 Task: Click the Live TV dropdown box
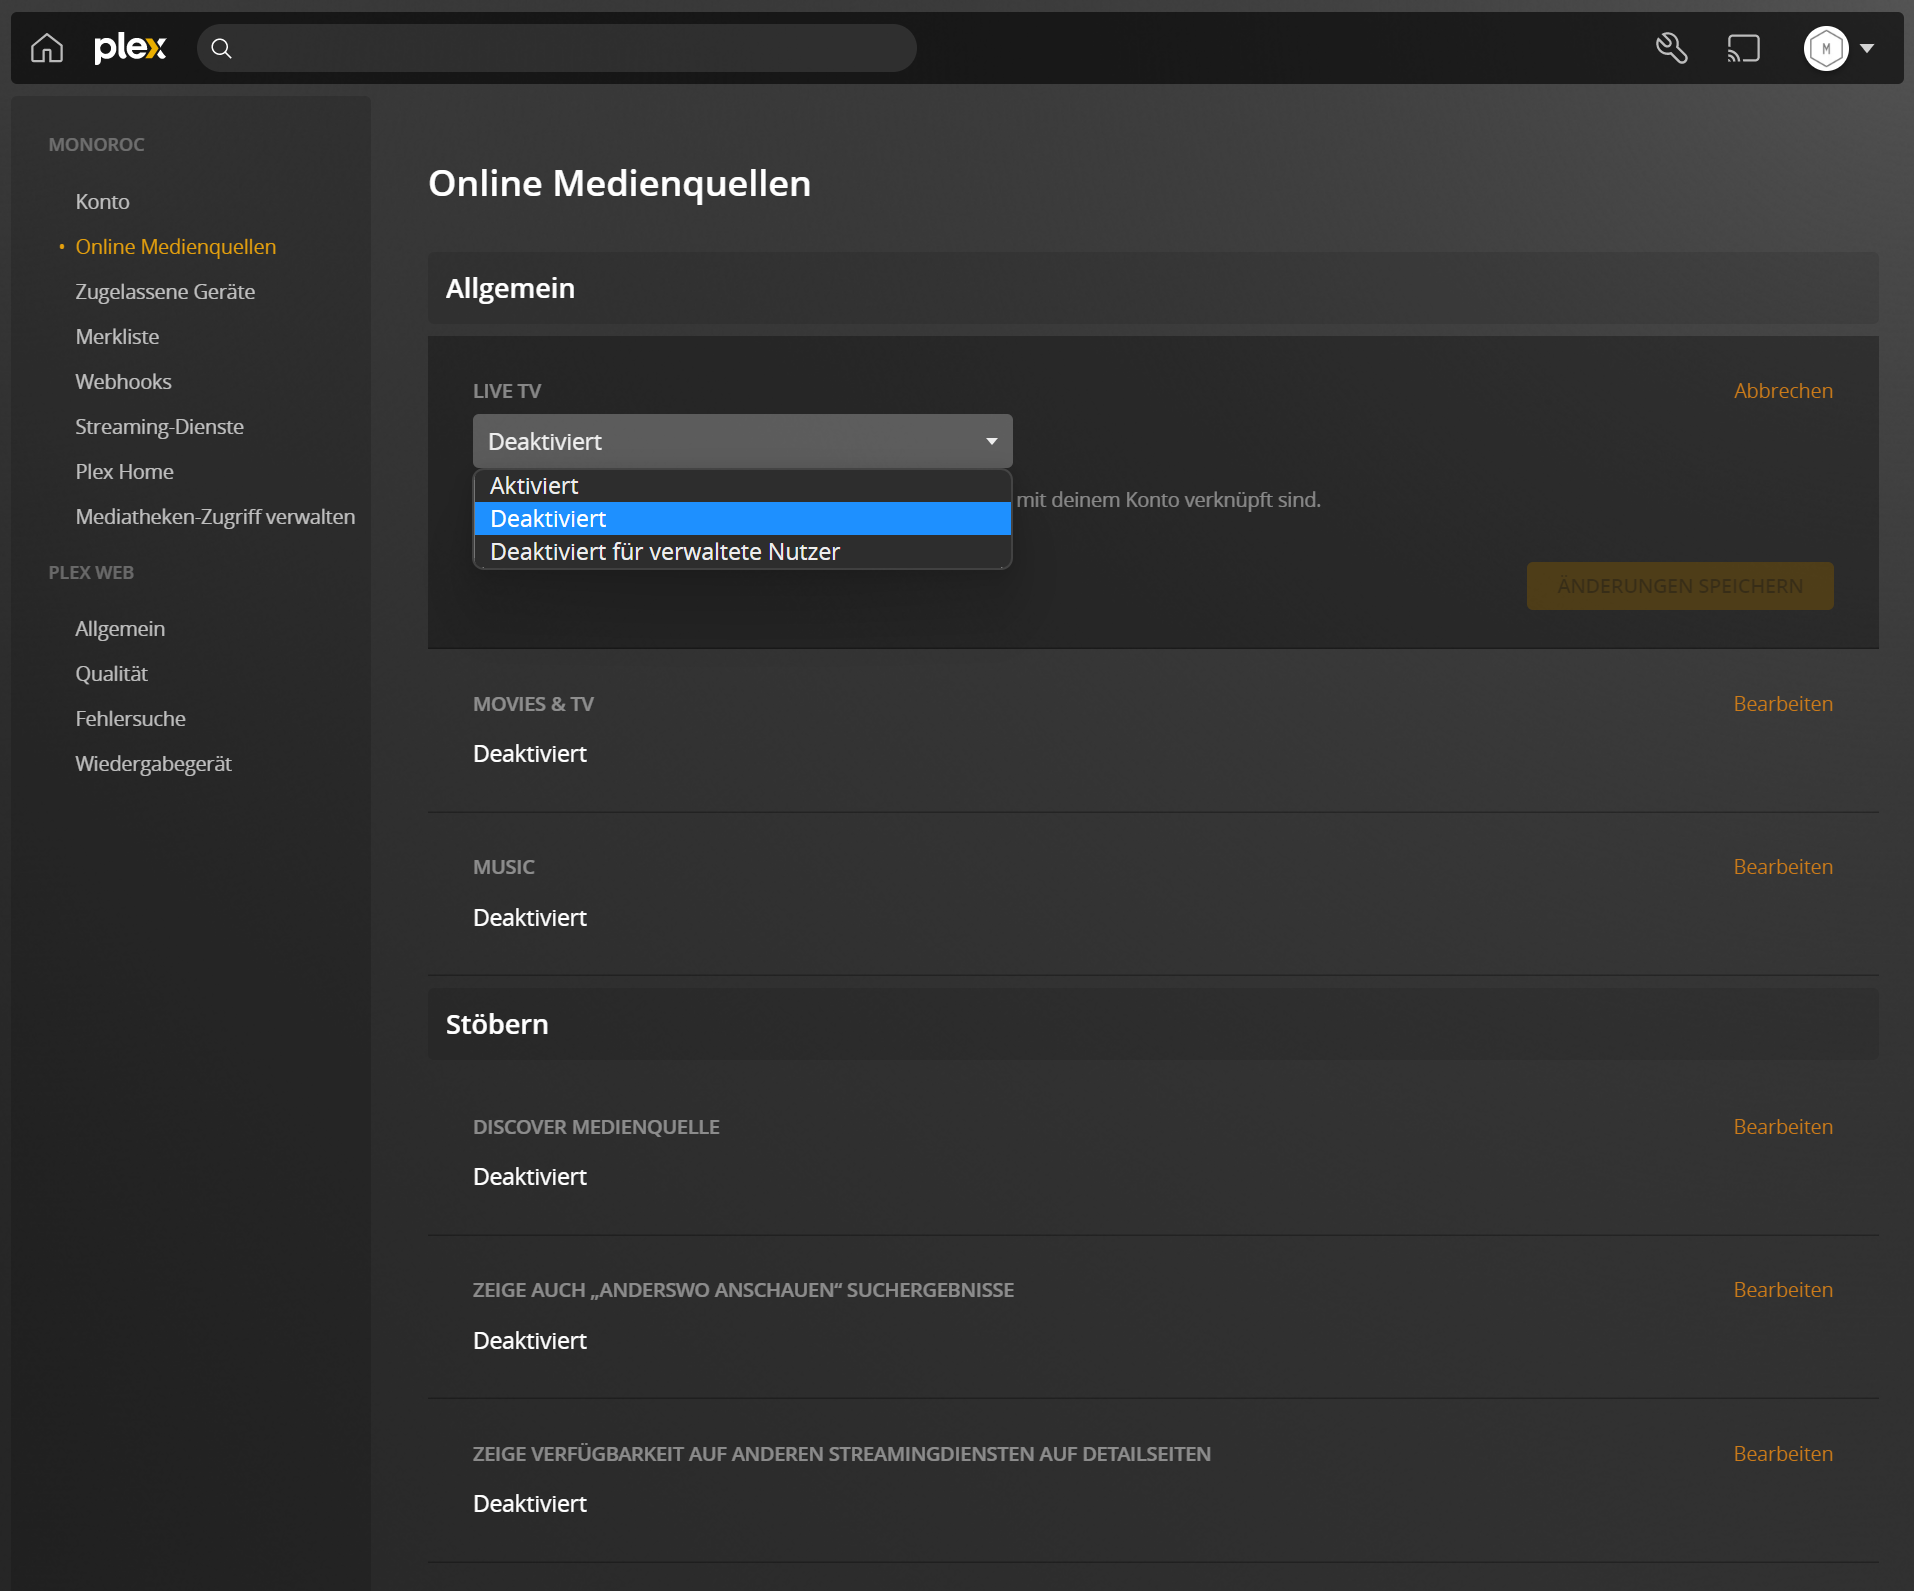coord(742,441)
